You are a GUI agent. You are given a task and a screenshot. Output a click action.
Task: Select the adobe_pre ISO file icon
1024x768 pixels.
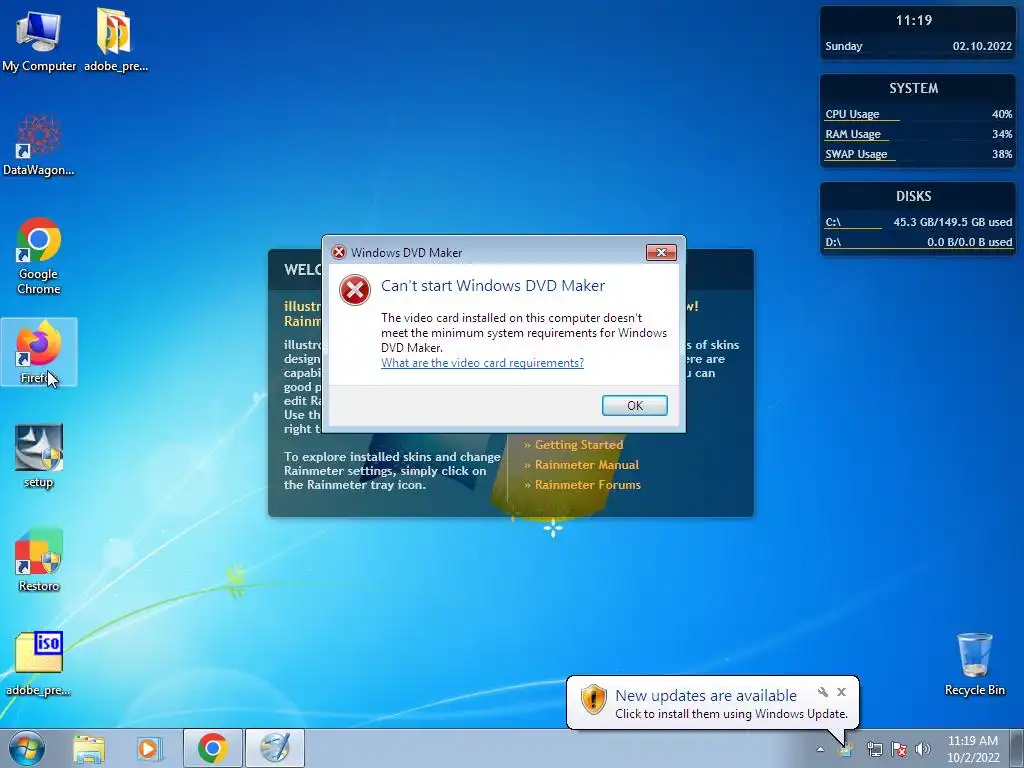[x=39, y=664]
